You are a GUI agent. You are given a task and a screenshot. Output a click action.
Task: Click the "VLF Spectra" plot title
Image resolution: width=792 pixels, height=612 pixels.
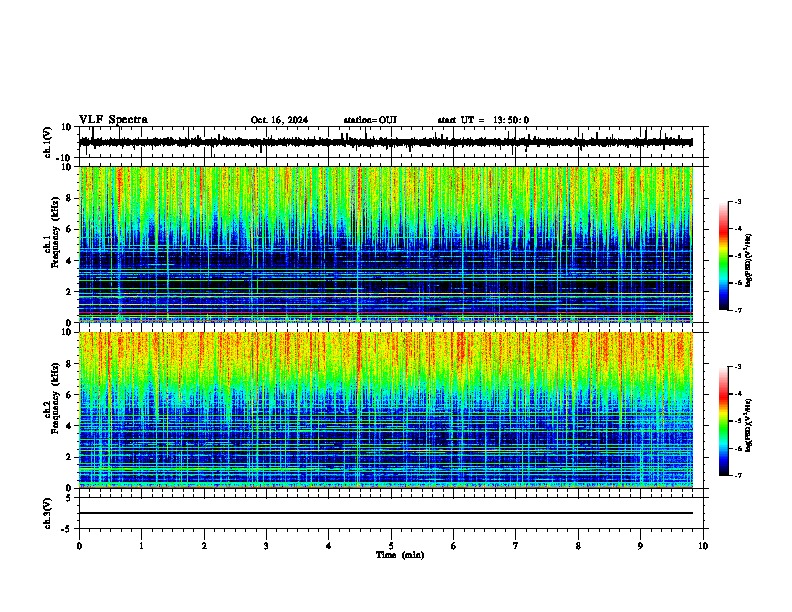click(113, 119)
